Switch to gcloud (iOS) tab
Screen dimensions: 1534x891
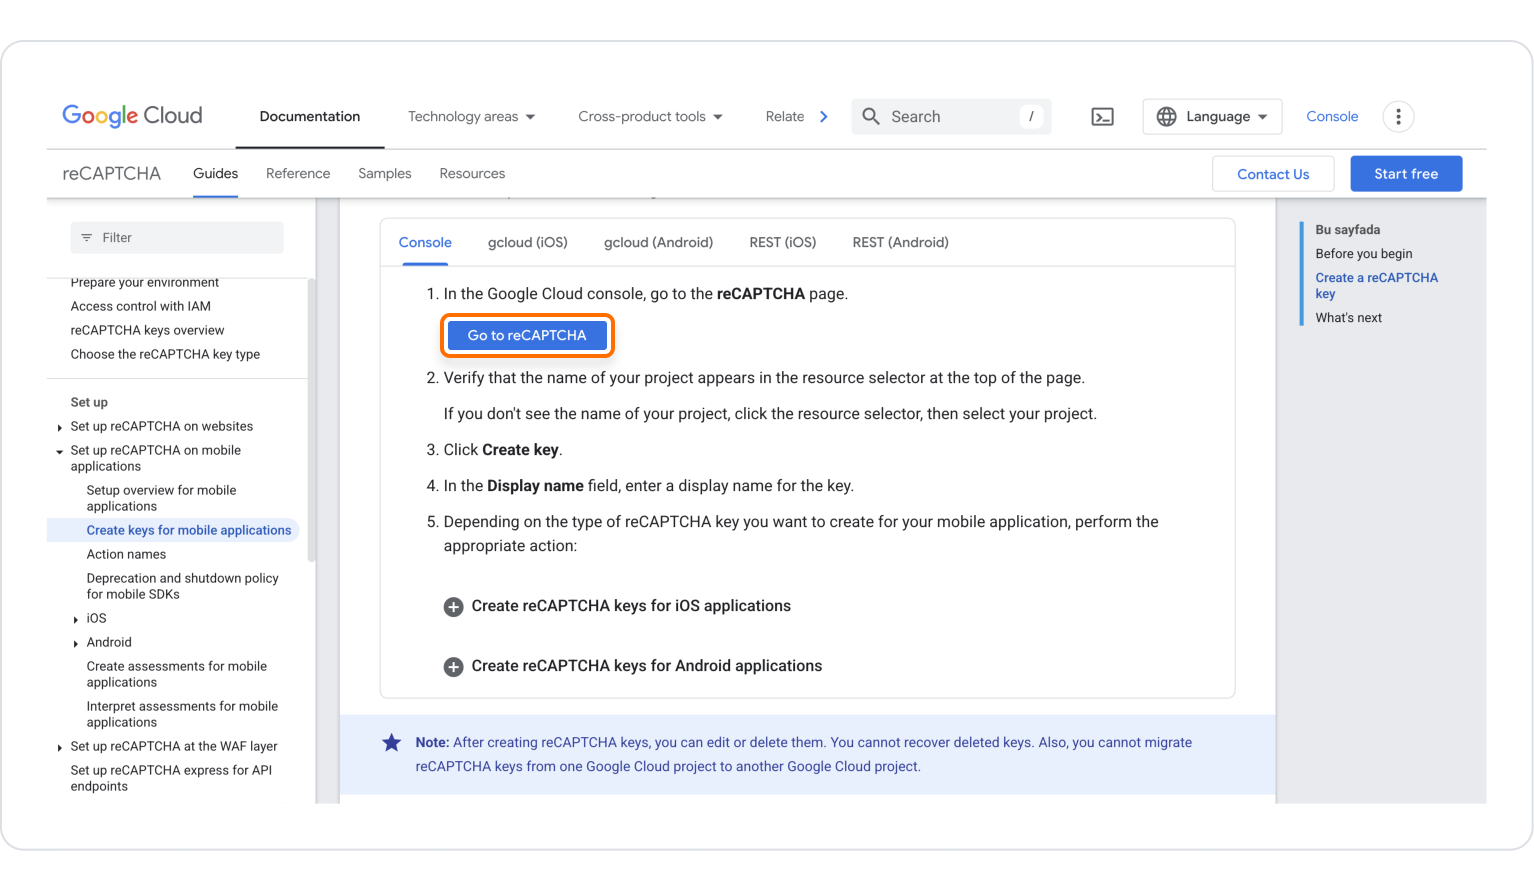(x=528, y=243)
